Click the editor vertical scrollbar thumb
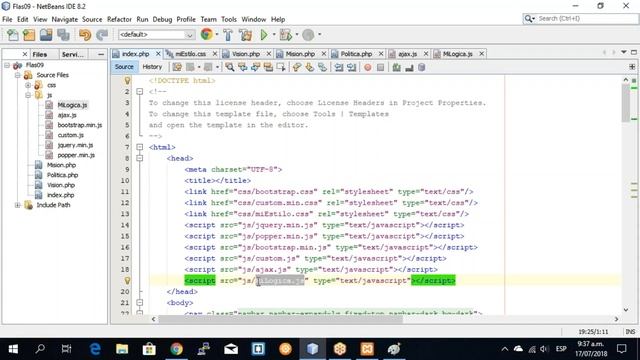Screen dimensions: 640x360 626,103
